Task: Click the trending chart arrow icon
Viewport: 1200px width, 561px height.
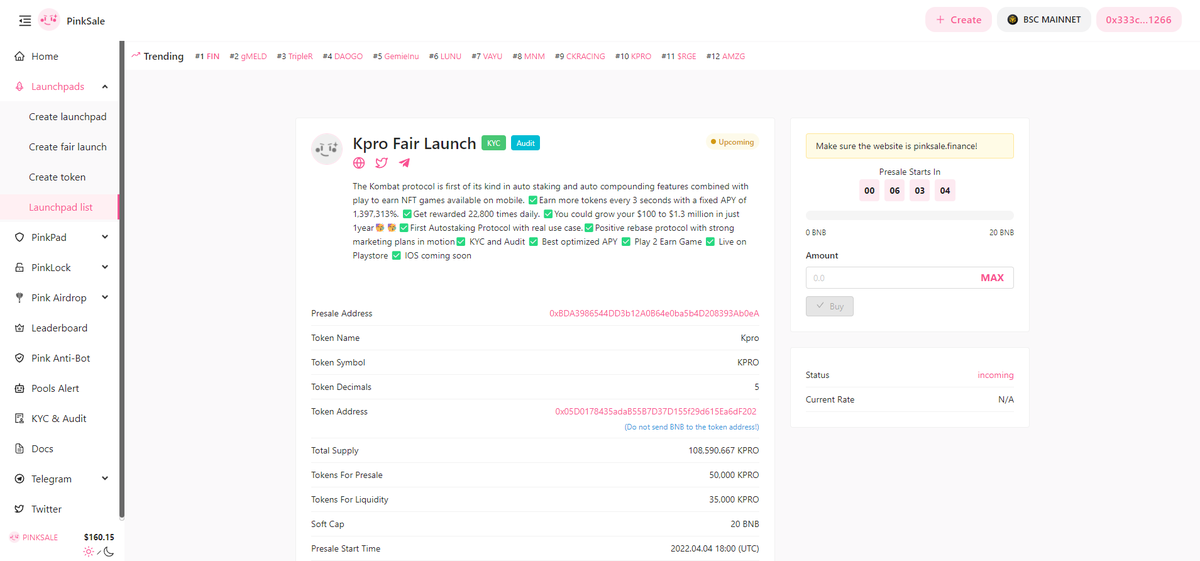Action: [135, 56]
